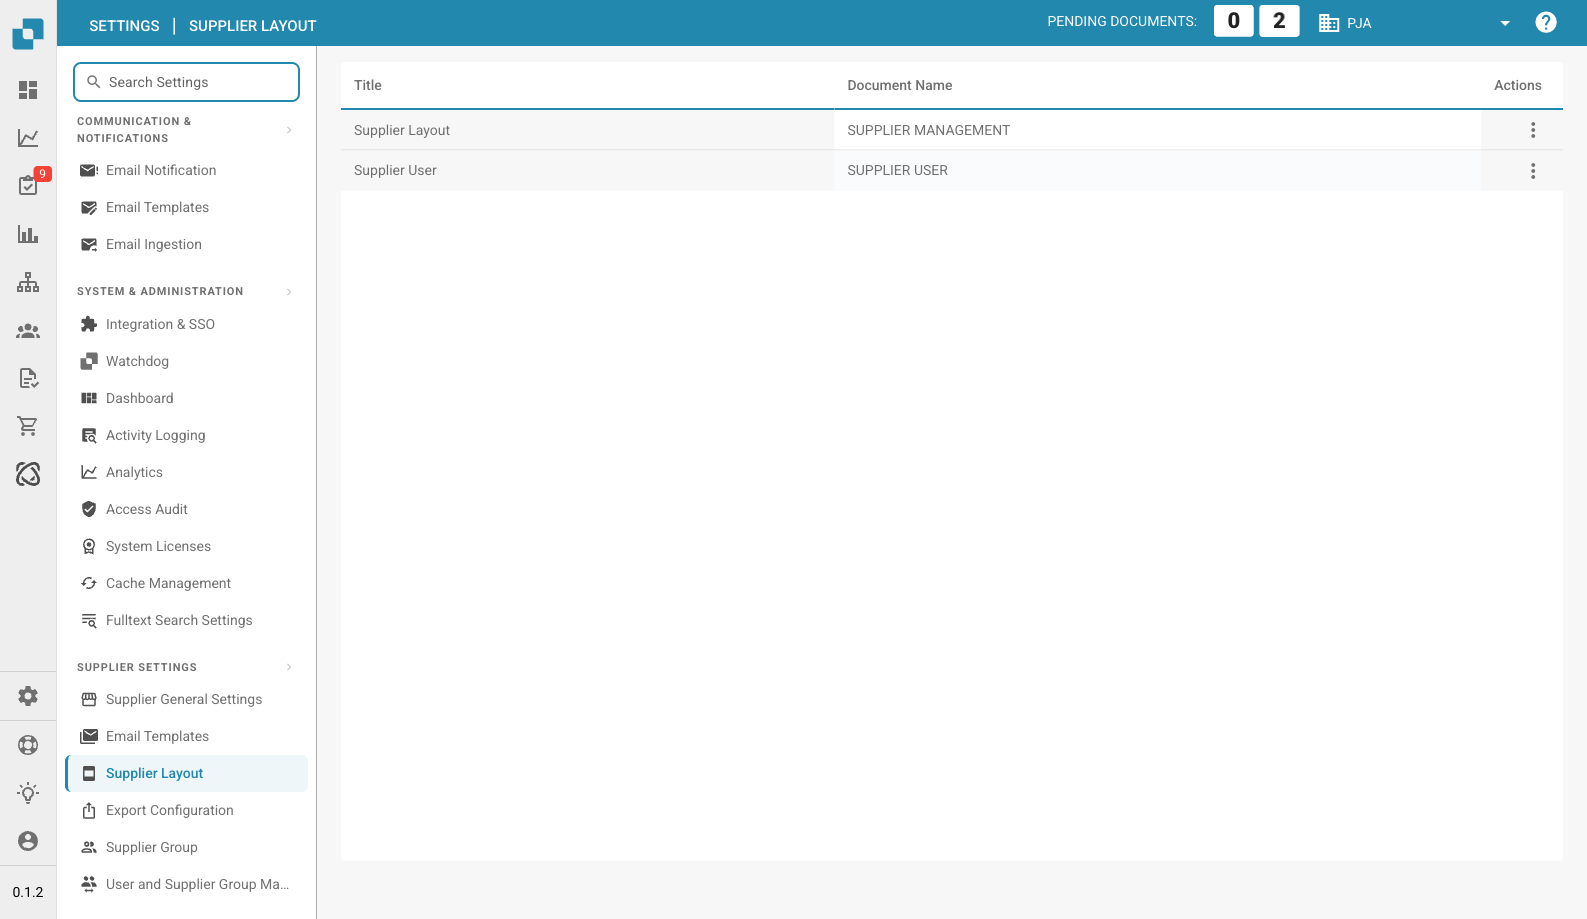Open the PJA company dropdown

pyautogui.click(x=1415, y=23)
